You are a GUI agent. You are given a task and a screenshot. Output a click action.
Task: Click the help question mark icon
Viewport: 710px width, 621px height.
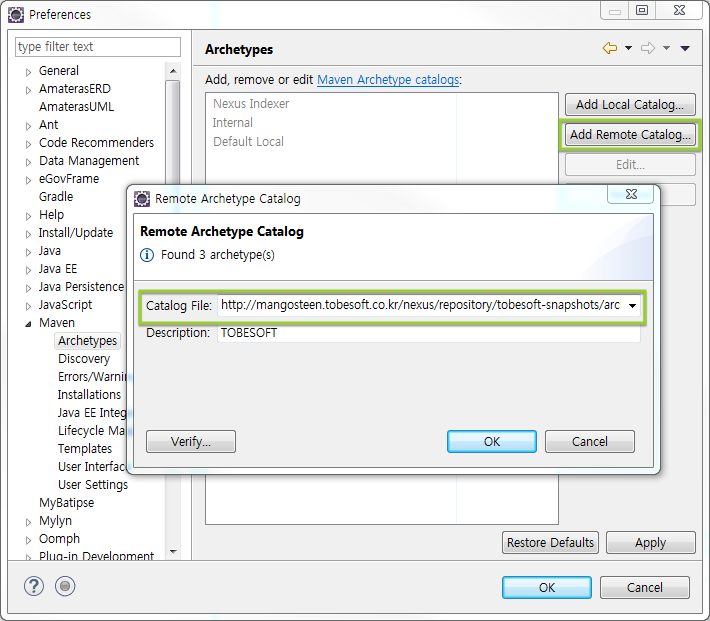pyautogui.click(x=34, y=587)
